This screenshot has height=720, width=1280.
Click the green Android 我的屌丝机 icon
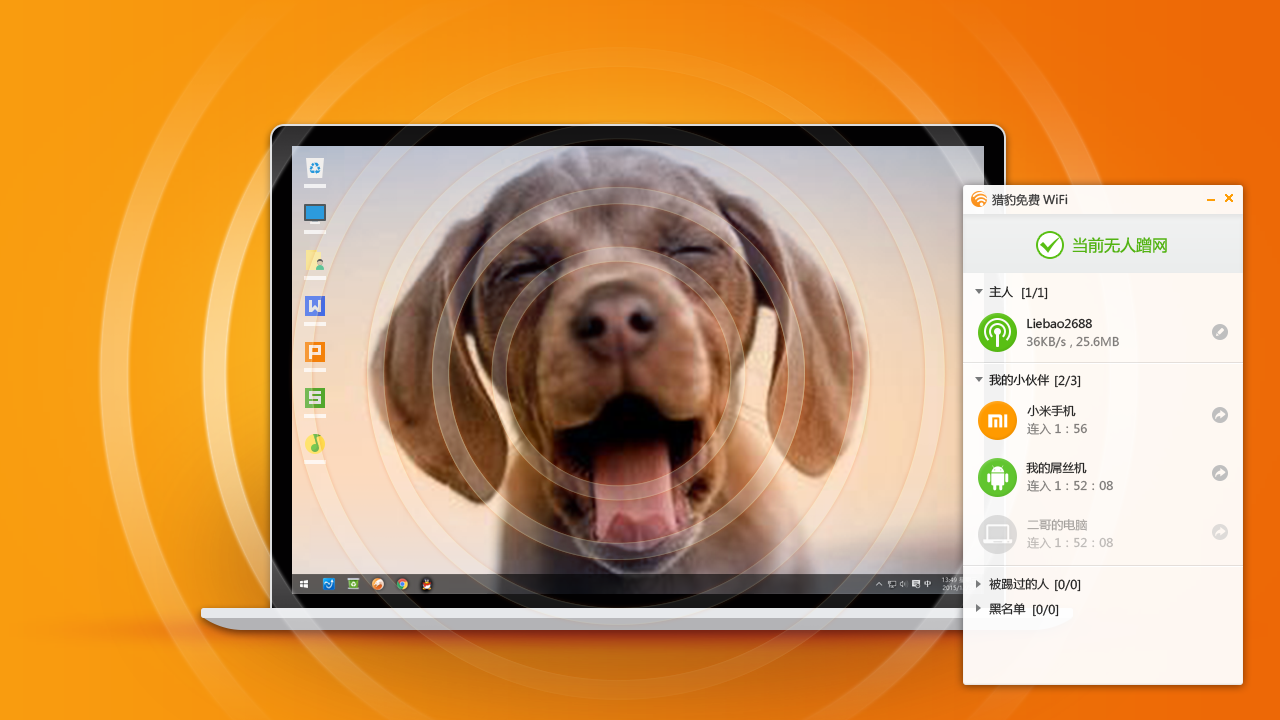[997, 477]
